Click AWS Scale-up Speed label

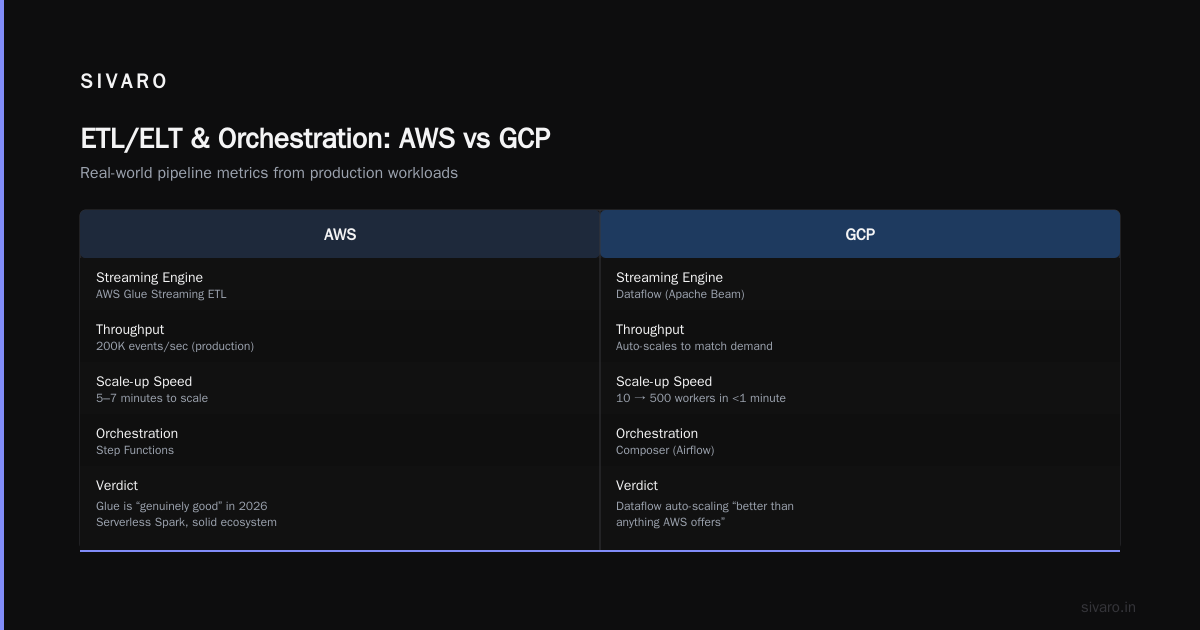[144, 381]
